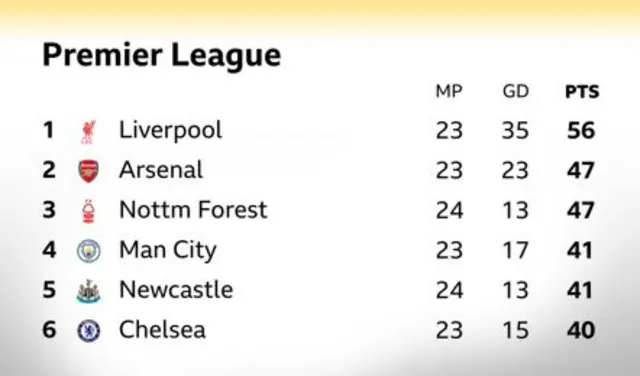Click the Liverpool club crest

point(89,132)
